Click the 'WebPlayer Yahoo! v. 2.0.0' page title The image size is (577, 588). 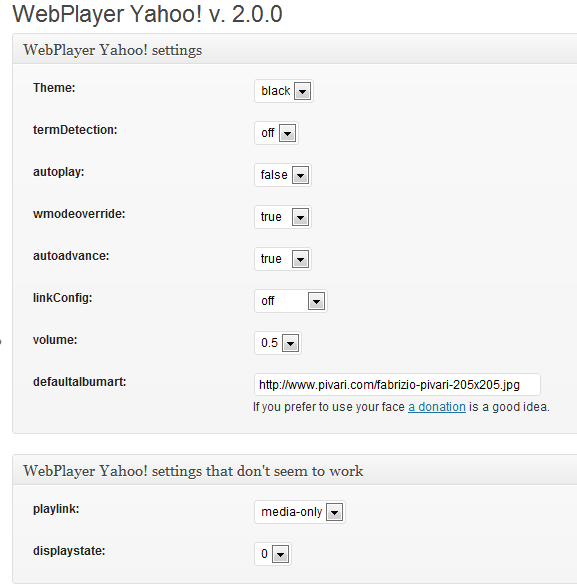click(147, 14)
